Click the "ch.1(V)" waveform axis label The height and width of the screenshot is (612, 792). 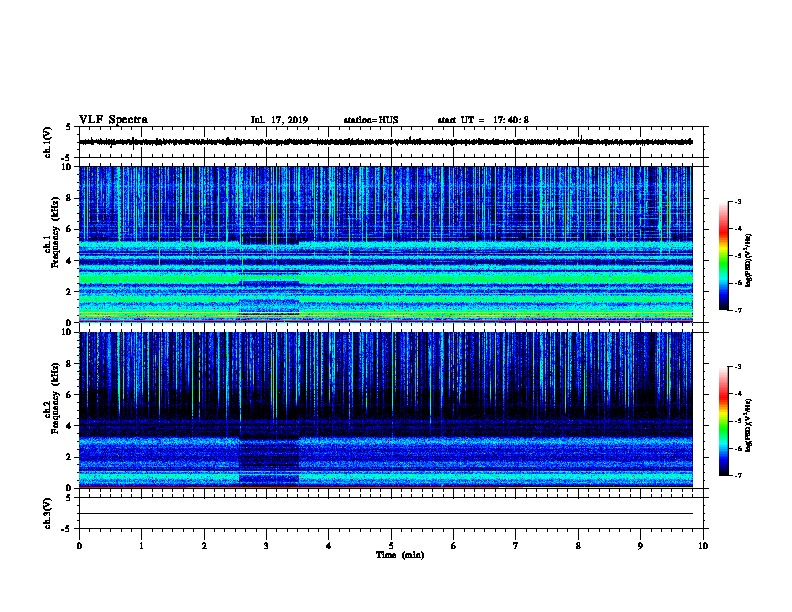pyautogui.click(x=48, y=142)
